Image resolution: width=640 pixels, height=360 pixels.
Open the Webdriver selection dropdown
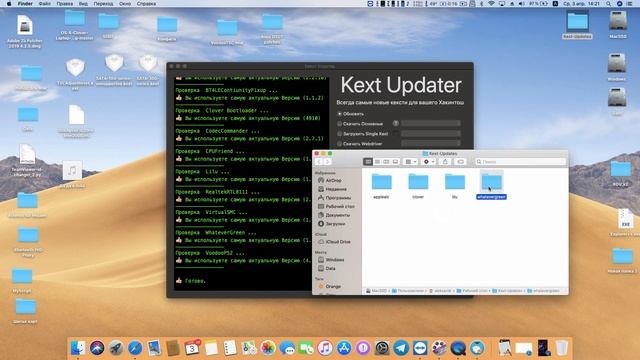[x=431, y=143]
